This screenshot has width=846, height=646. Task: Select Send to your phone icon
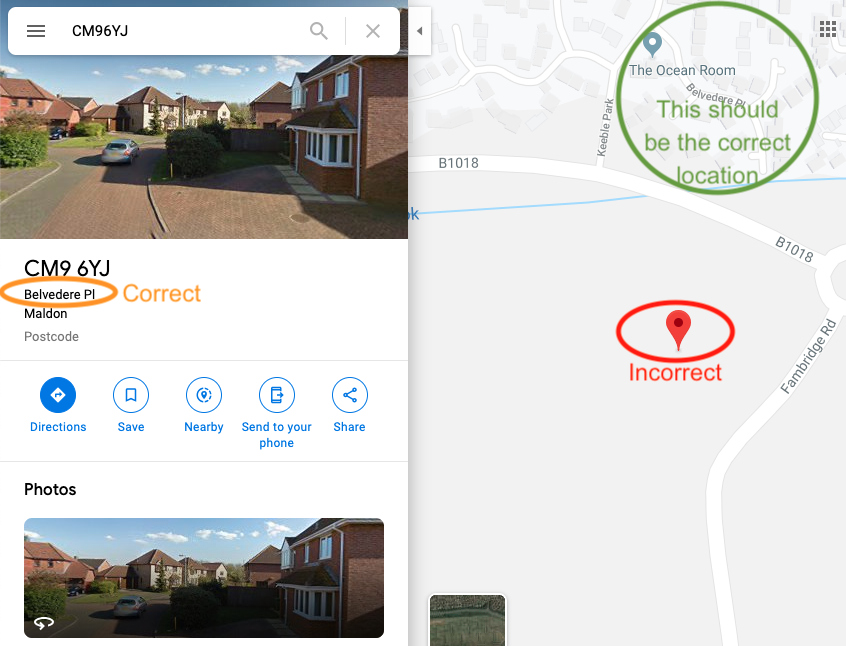(277, 395)
